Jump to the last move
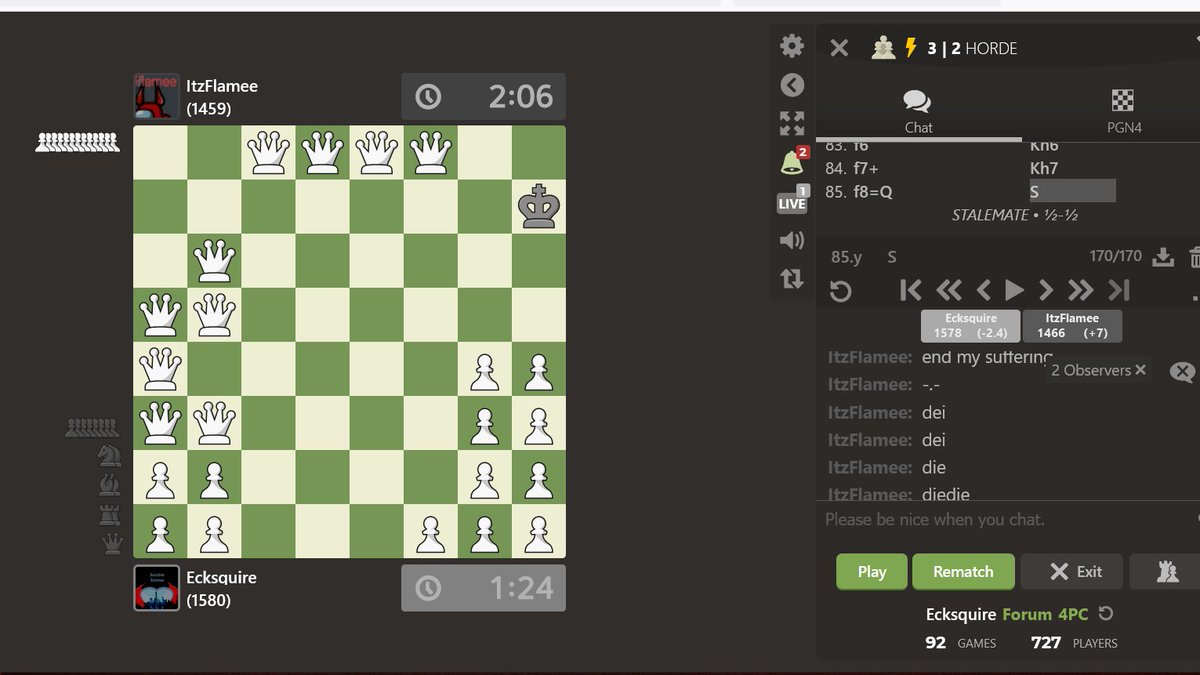 point(1119,290)
